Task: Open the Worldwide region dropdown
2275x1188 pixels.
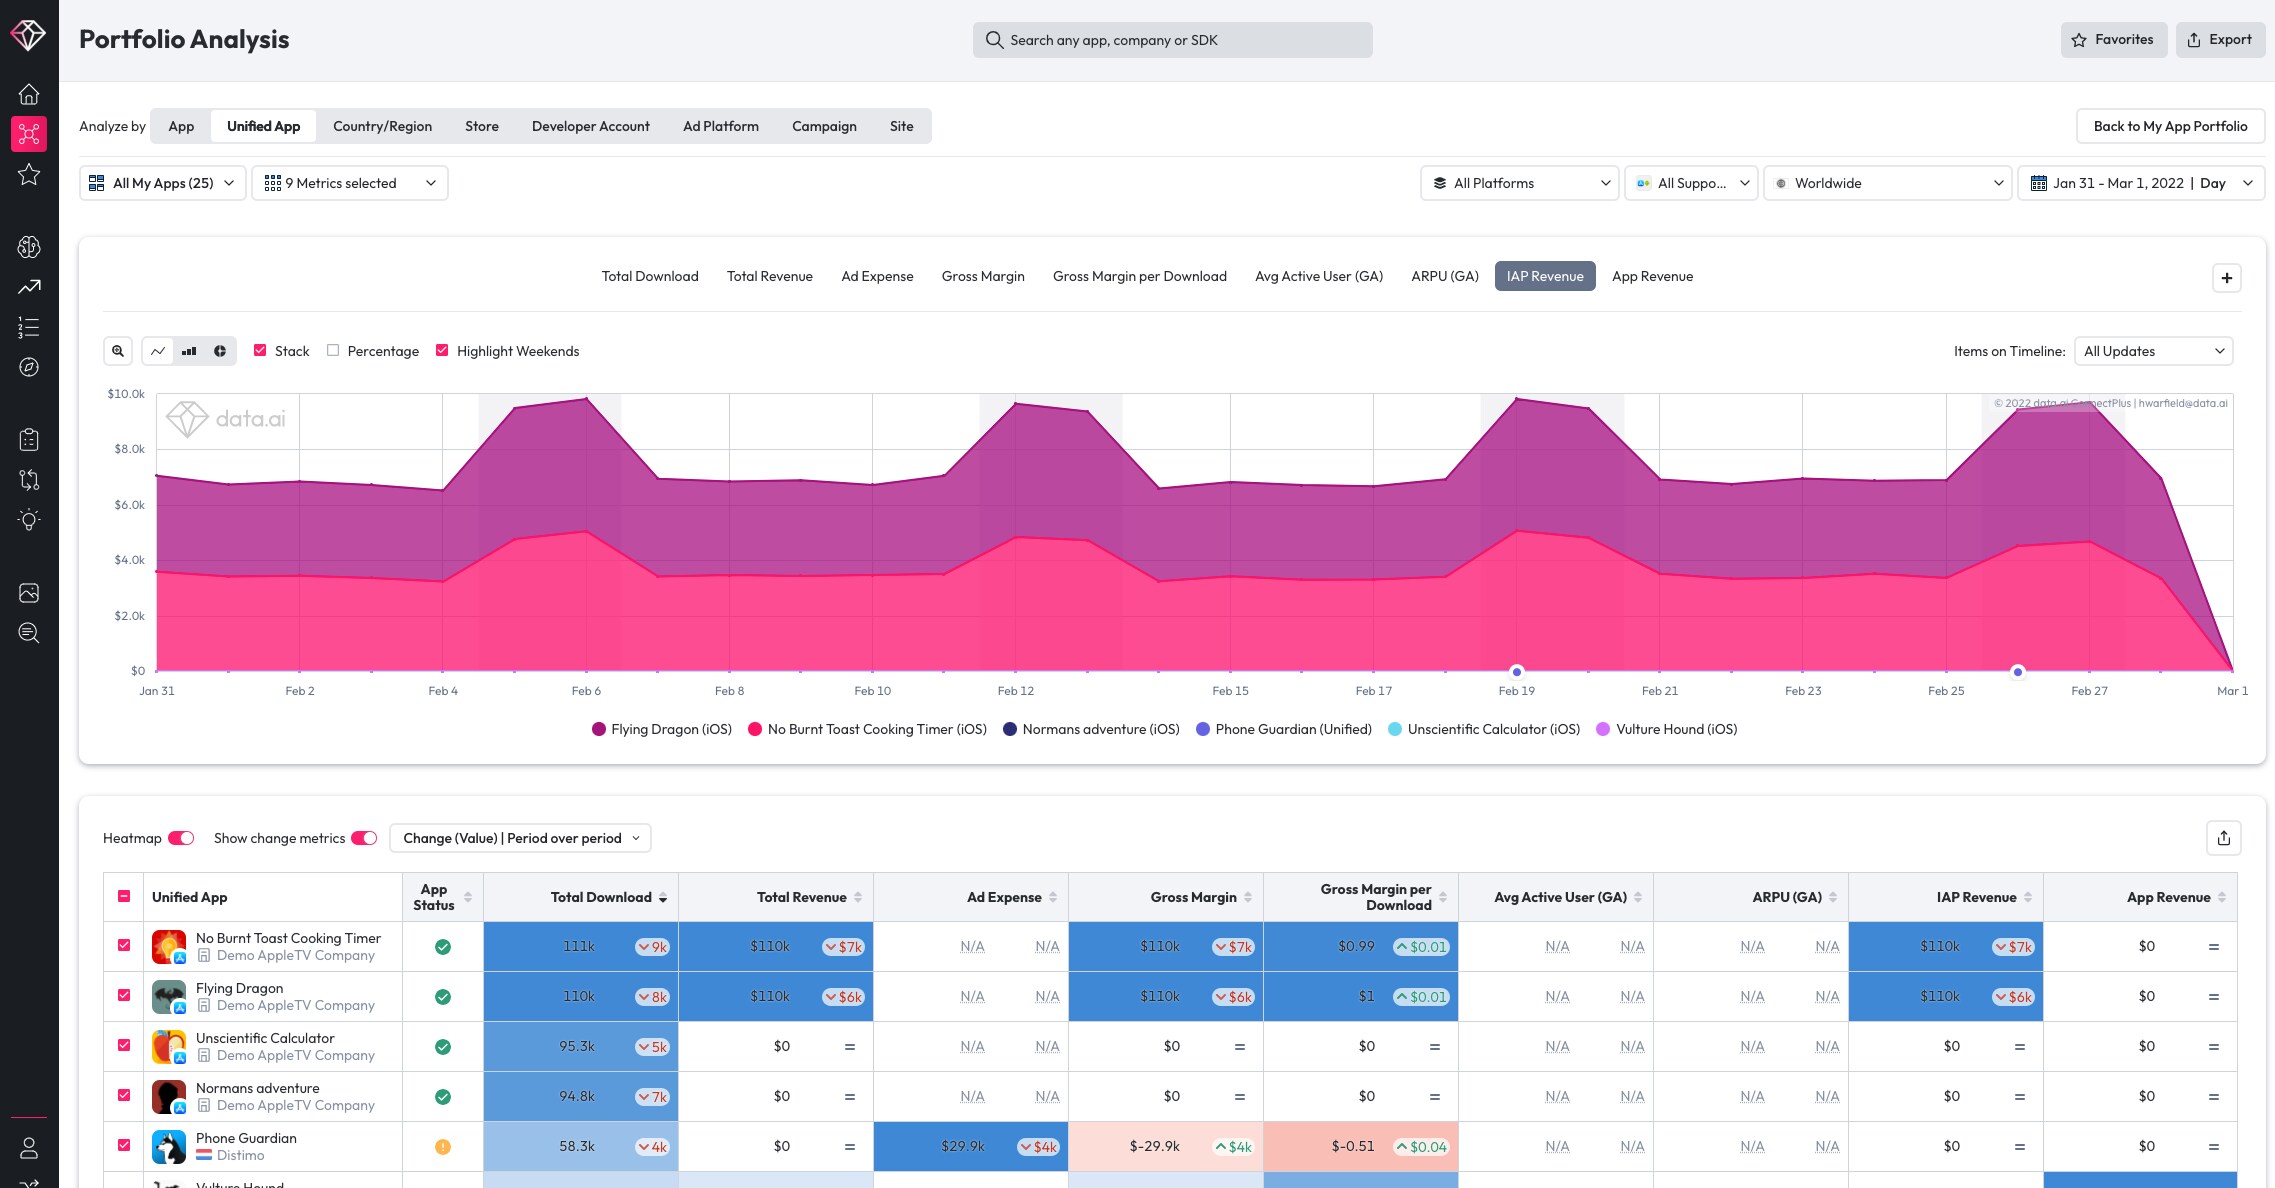Action: pos(1887,183)
